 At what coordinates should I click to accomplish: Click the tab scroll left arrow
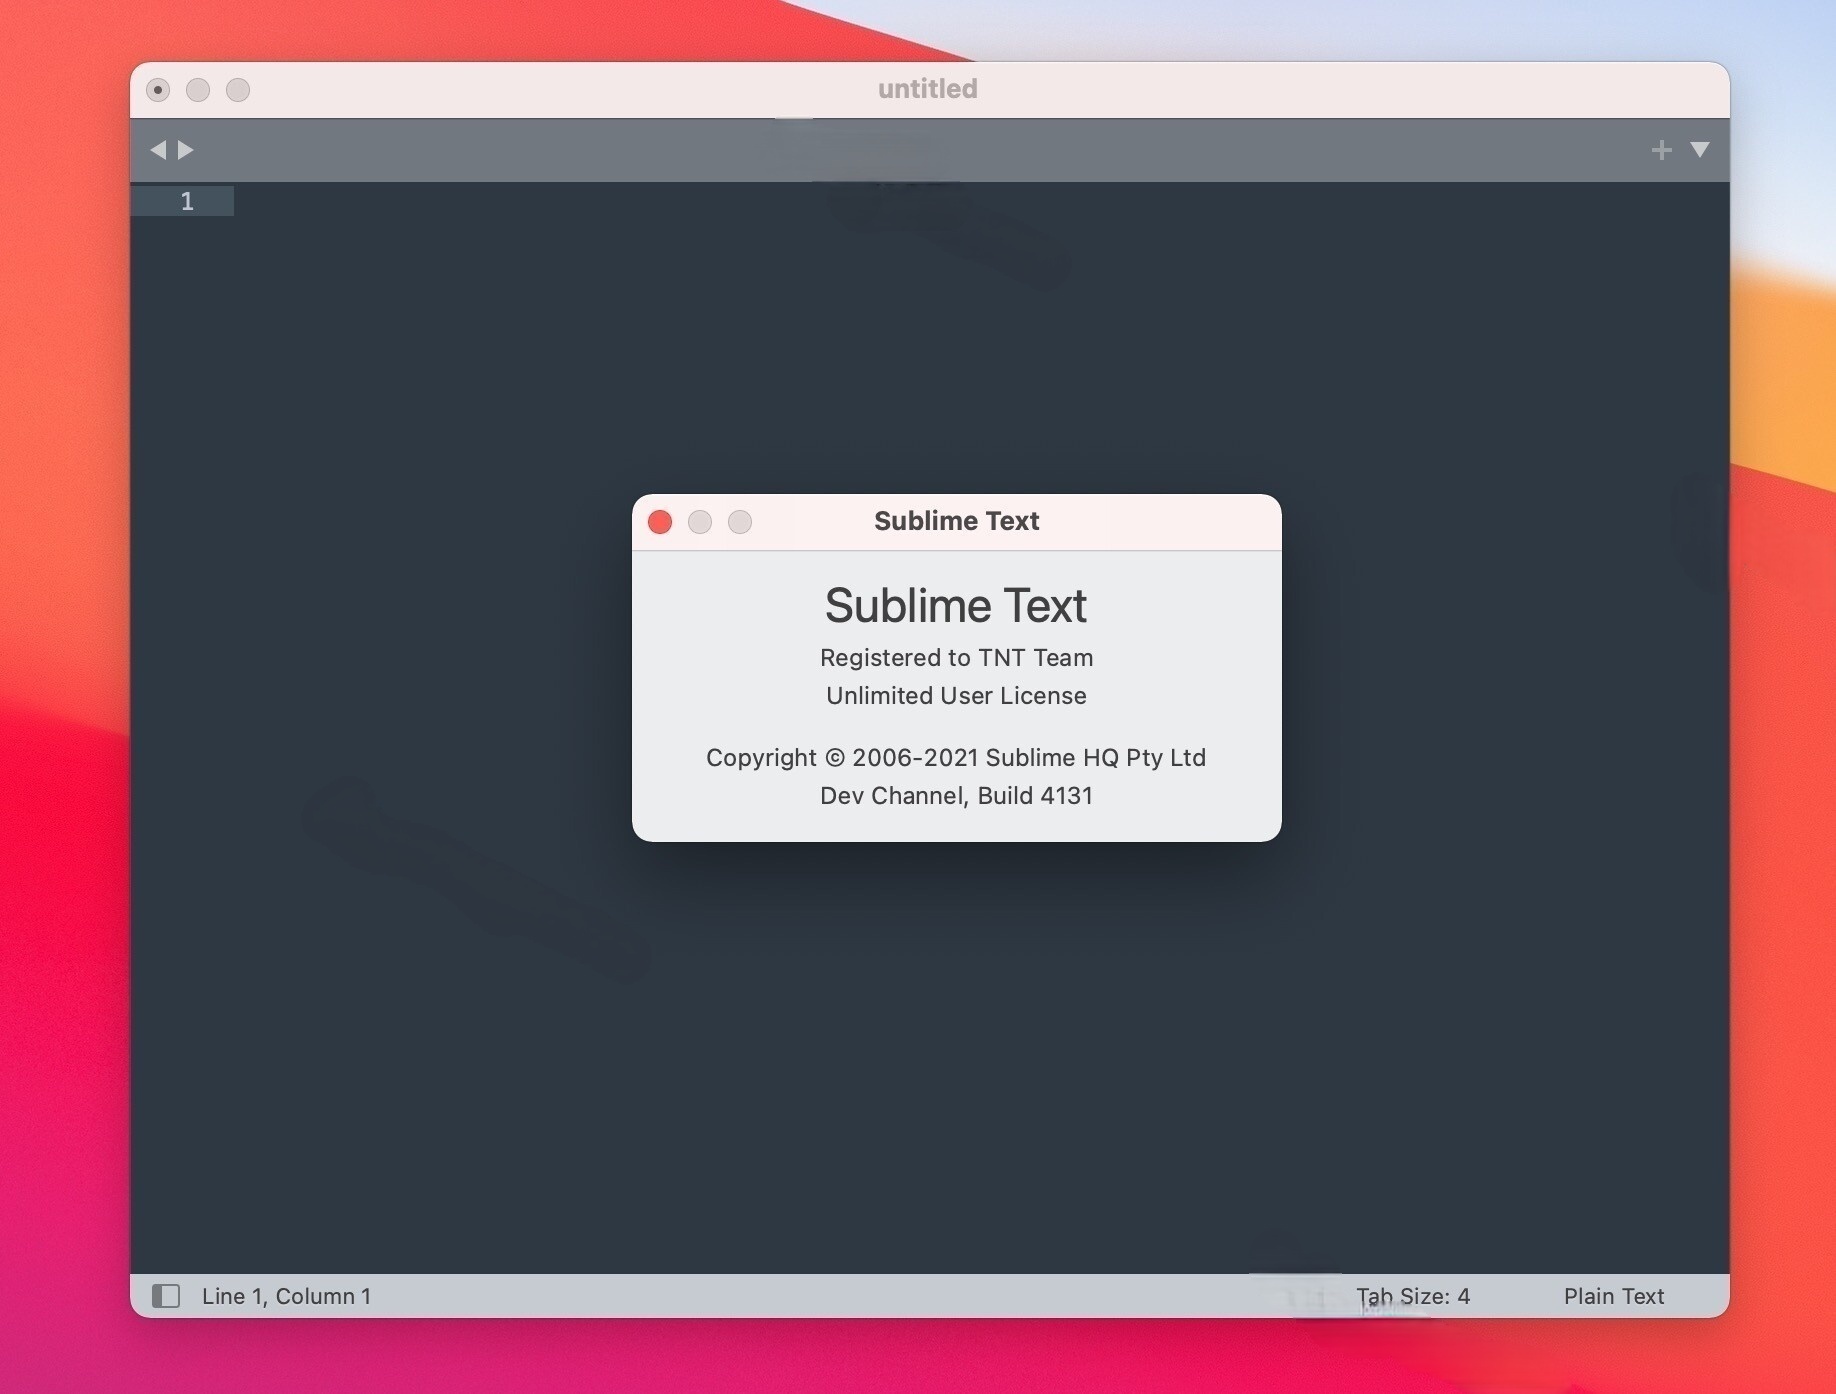click(158, 150)
